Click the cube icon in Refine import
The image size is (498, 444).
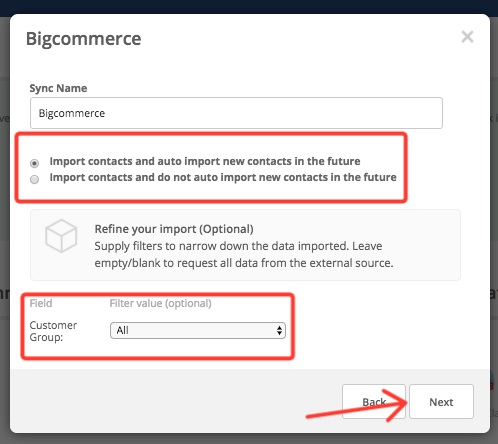[61, 236]
